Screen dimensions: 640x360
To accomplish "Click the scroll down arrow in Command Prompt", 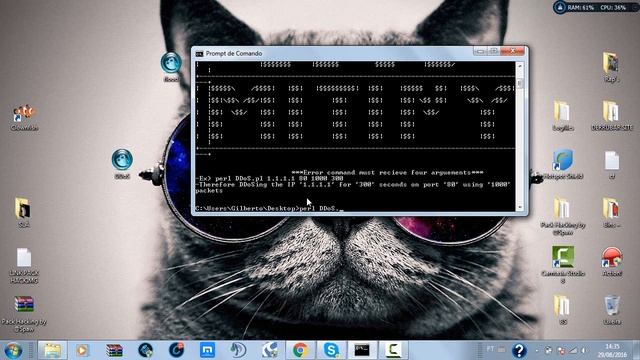I will (520, 207).
